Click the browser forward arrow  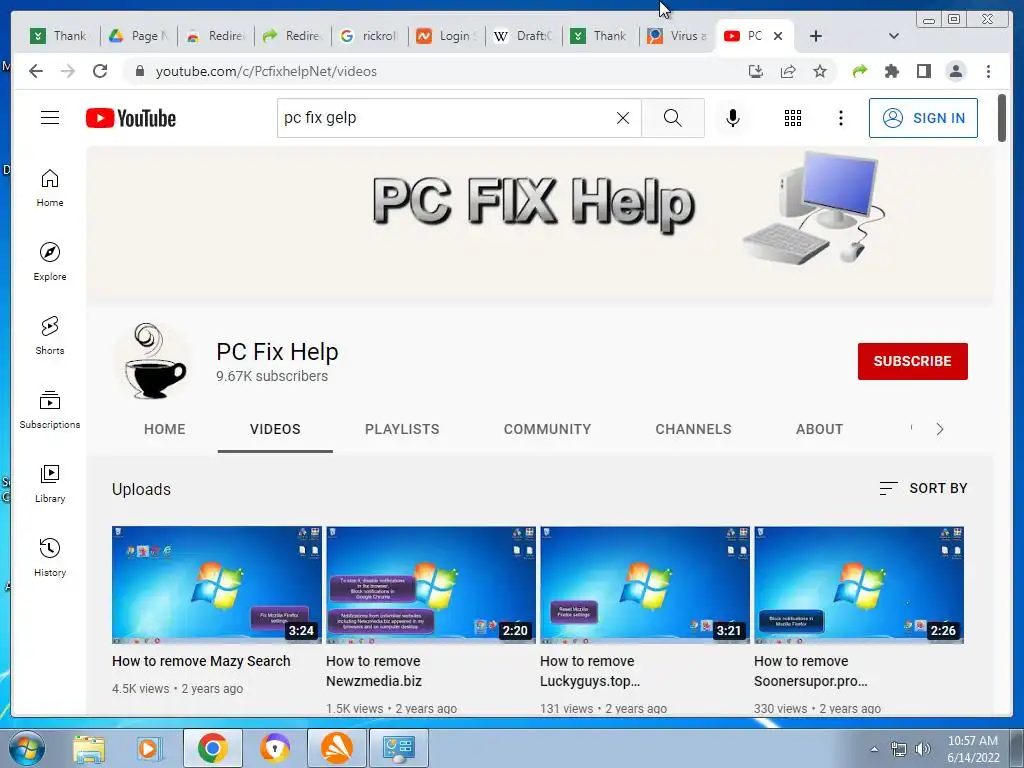click(x=68, y=71)
